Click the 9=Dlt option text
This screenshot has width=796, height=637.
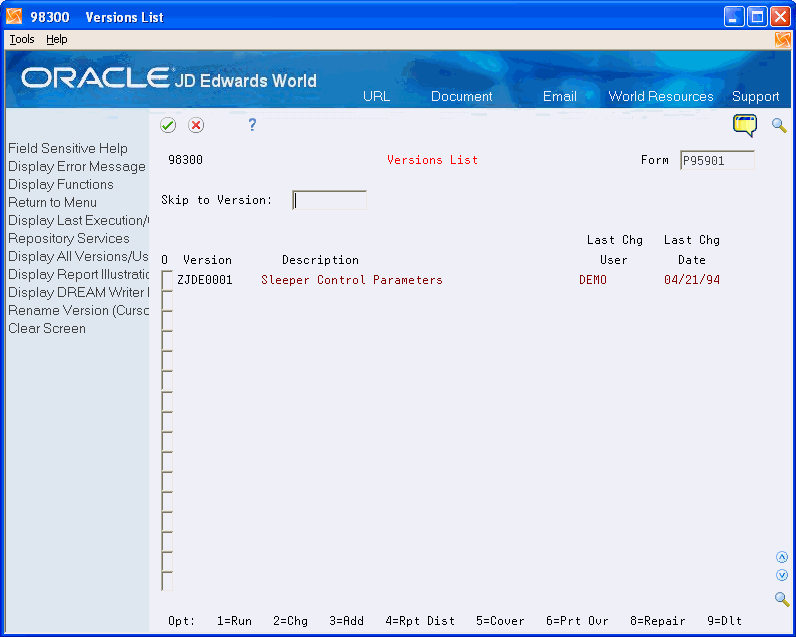click(x=724, y=621)
